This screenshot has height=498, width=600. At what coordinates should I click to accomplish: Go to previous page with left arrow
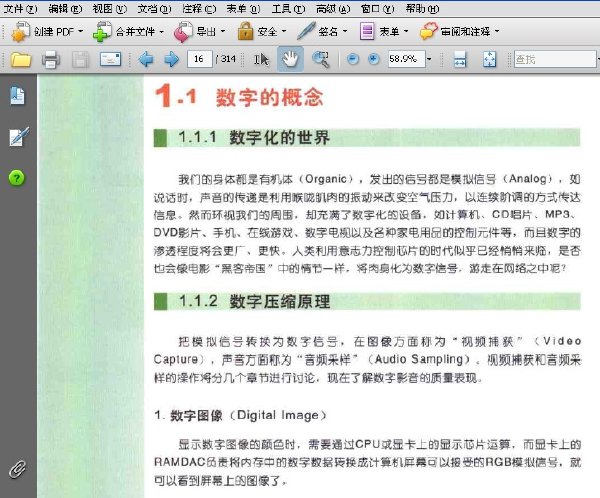coord(146,59)
